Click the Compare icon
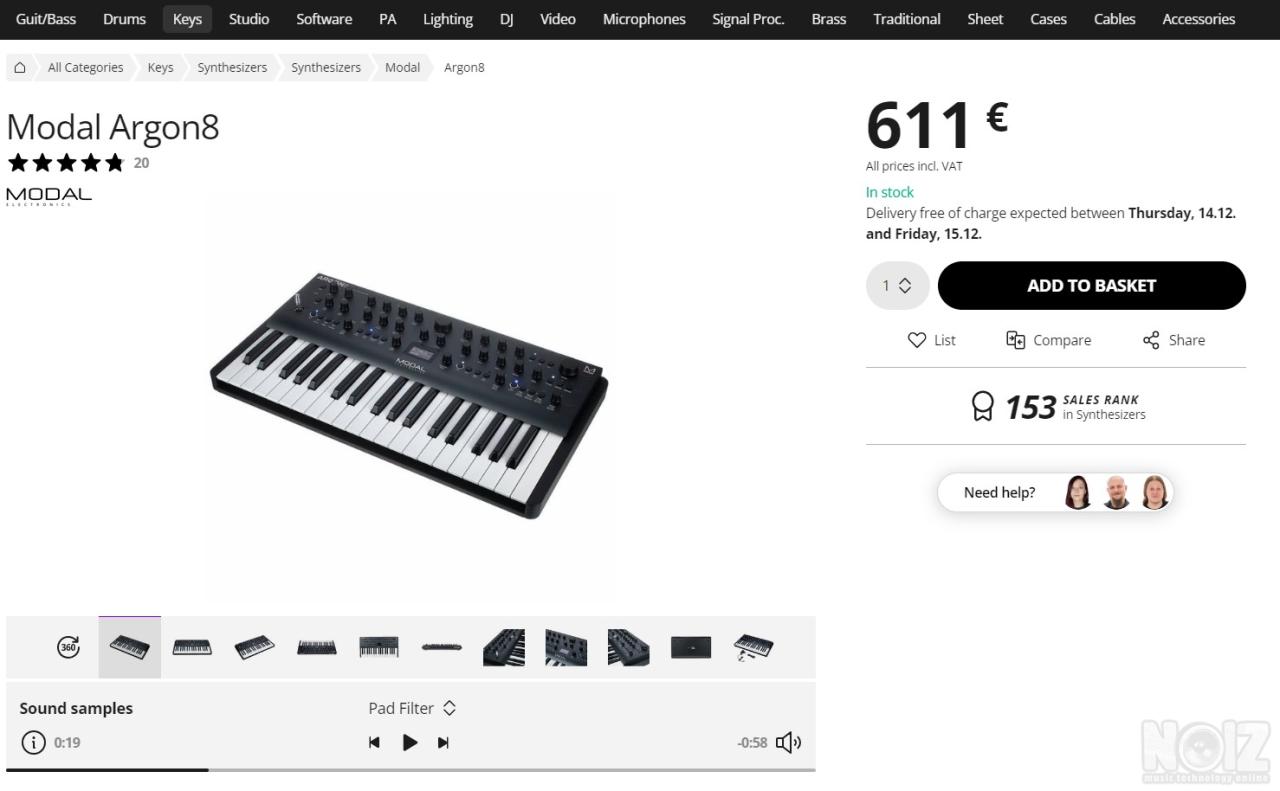Viewport: 1280px width, 791px height. pyautogui.click(x=1015, y=340)
